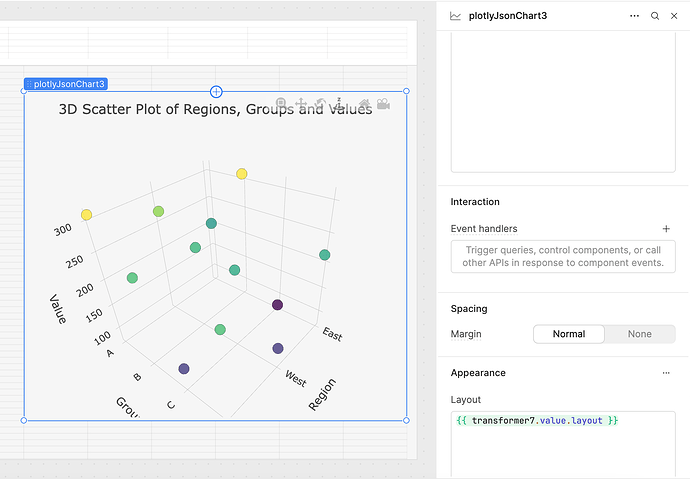The image size is (690, 479).
Task: Add a new event handler
Action: click(666, 229)
